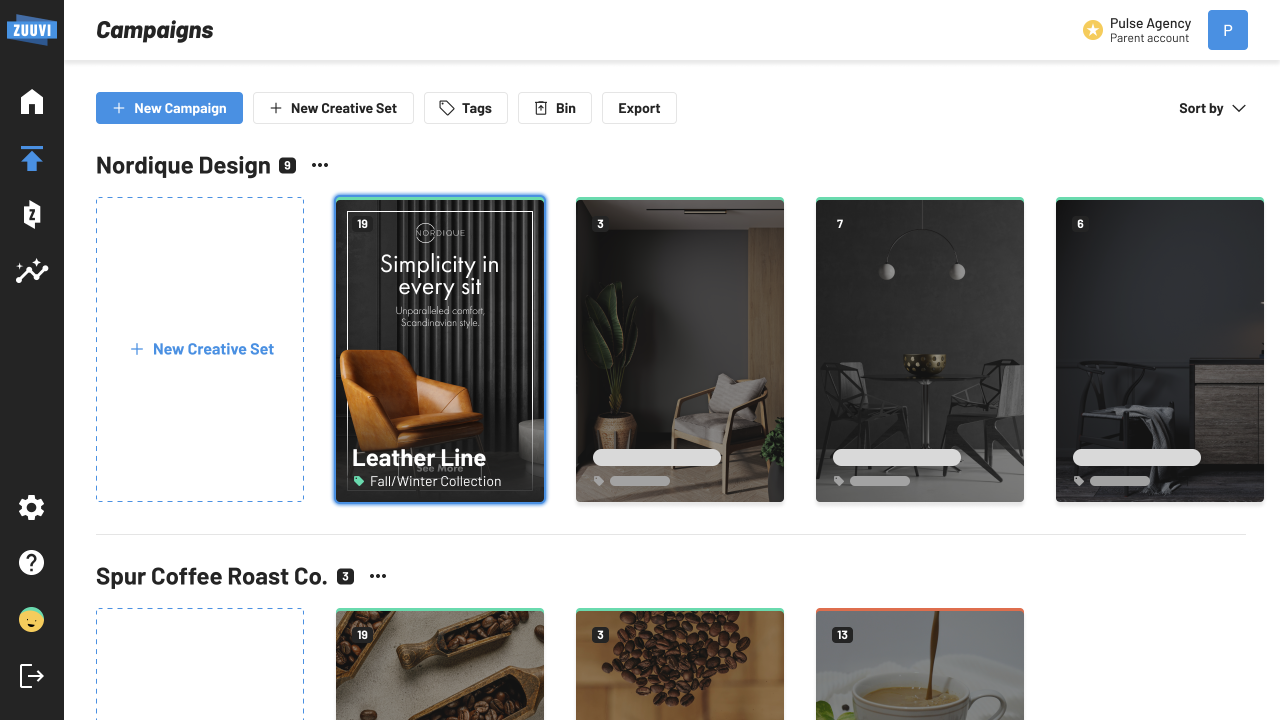
Task: Open the analytics sparkline sidebar icon
Action: (32, 271)
